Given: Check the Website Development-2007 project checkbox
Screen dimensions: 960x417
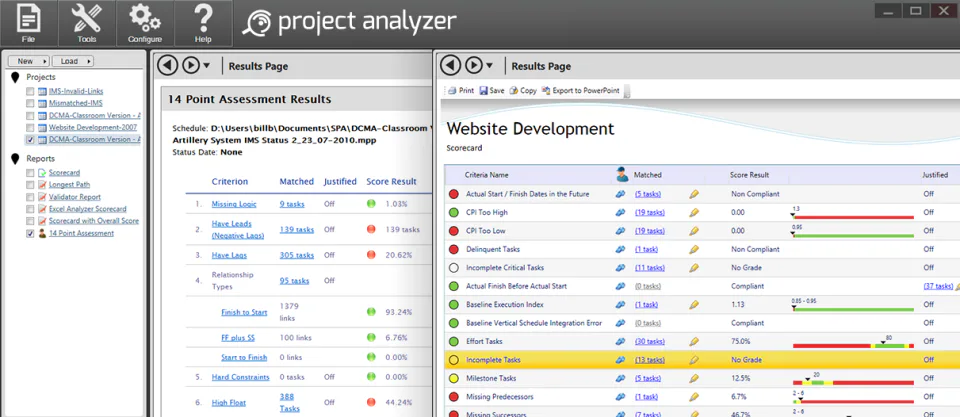Looking at the screenshot, I should coord(30,128).
